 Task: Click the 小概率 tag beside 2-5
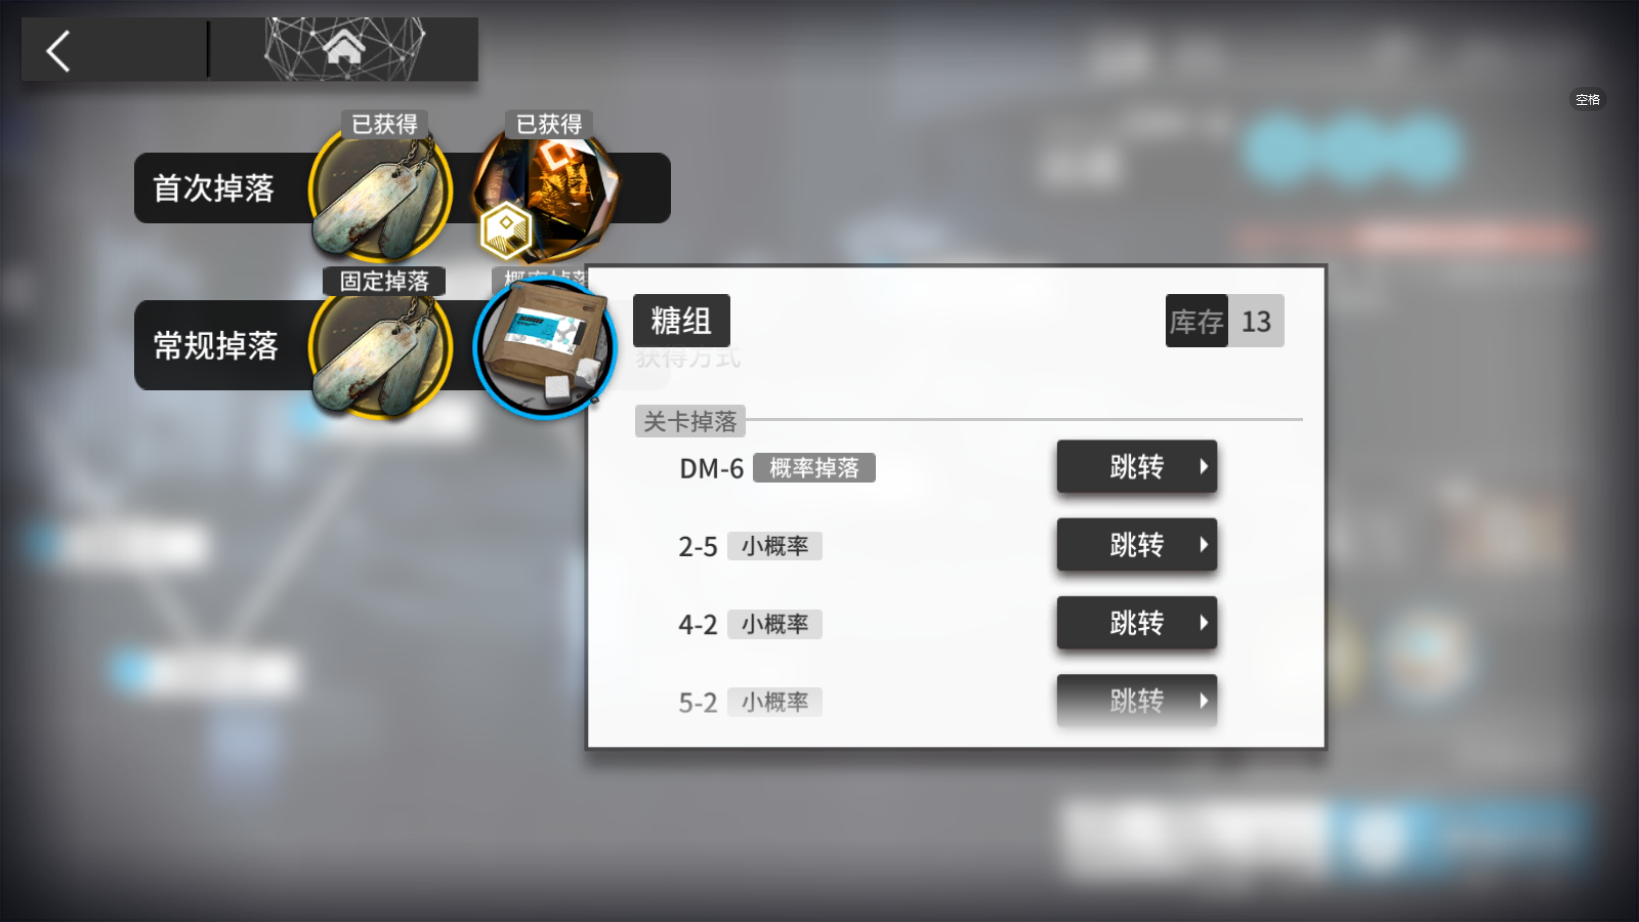[x=775, y=546]
